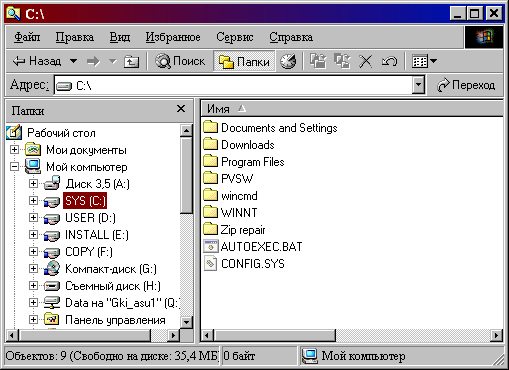Expand the SYS (C:) tree node

pyautogui.click(x=33, y=200)
